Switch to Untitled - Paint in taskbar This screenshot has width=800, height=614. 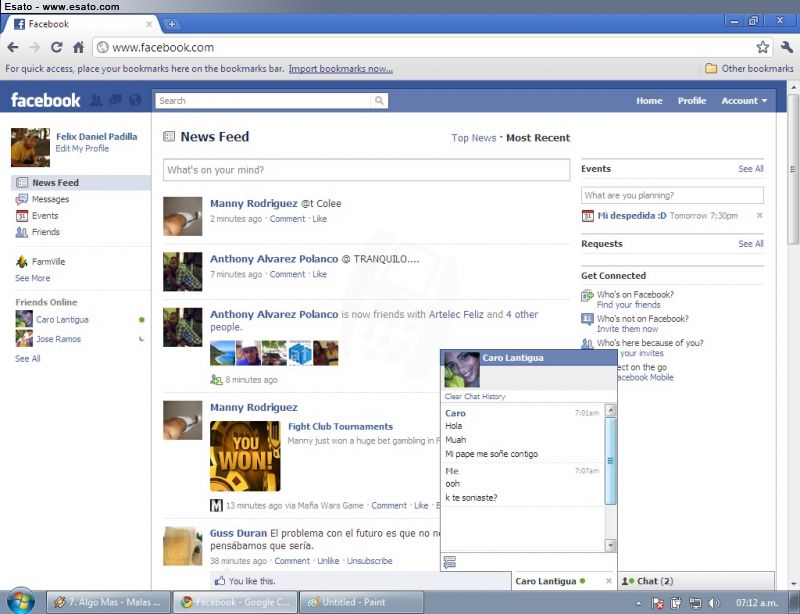[x=361, y=602]
